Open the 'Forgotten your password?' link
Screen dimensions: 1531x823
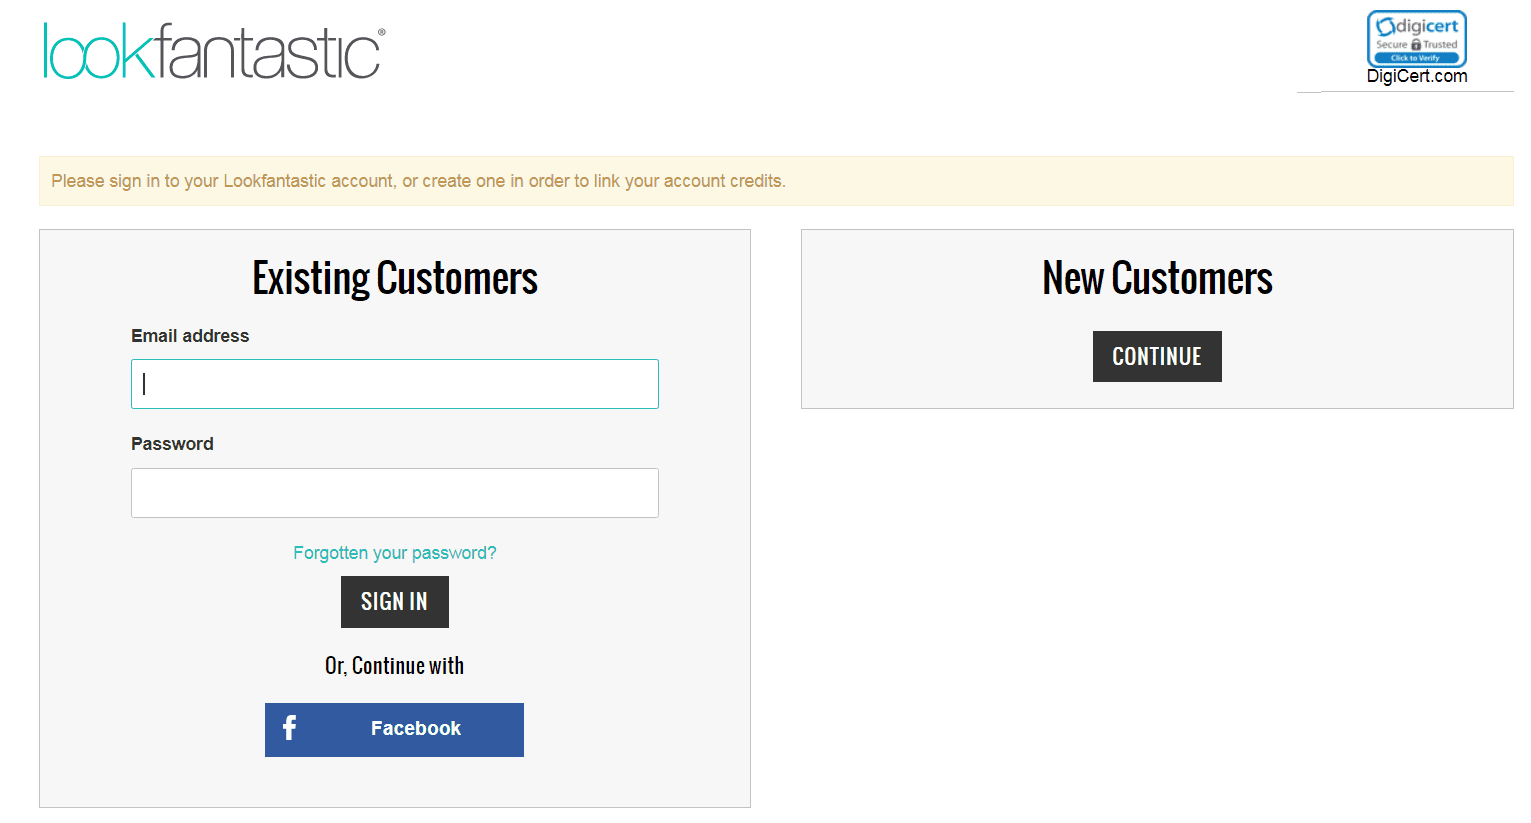pos(395,553)
